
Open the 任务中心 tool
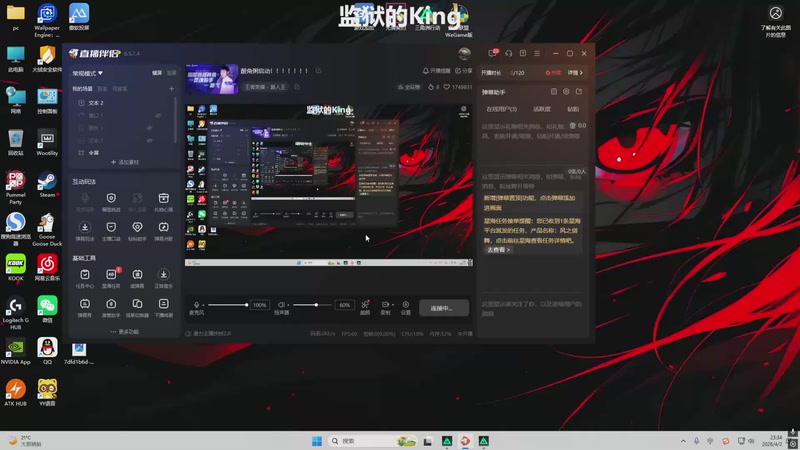[85, 279]
